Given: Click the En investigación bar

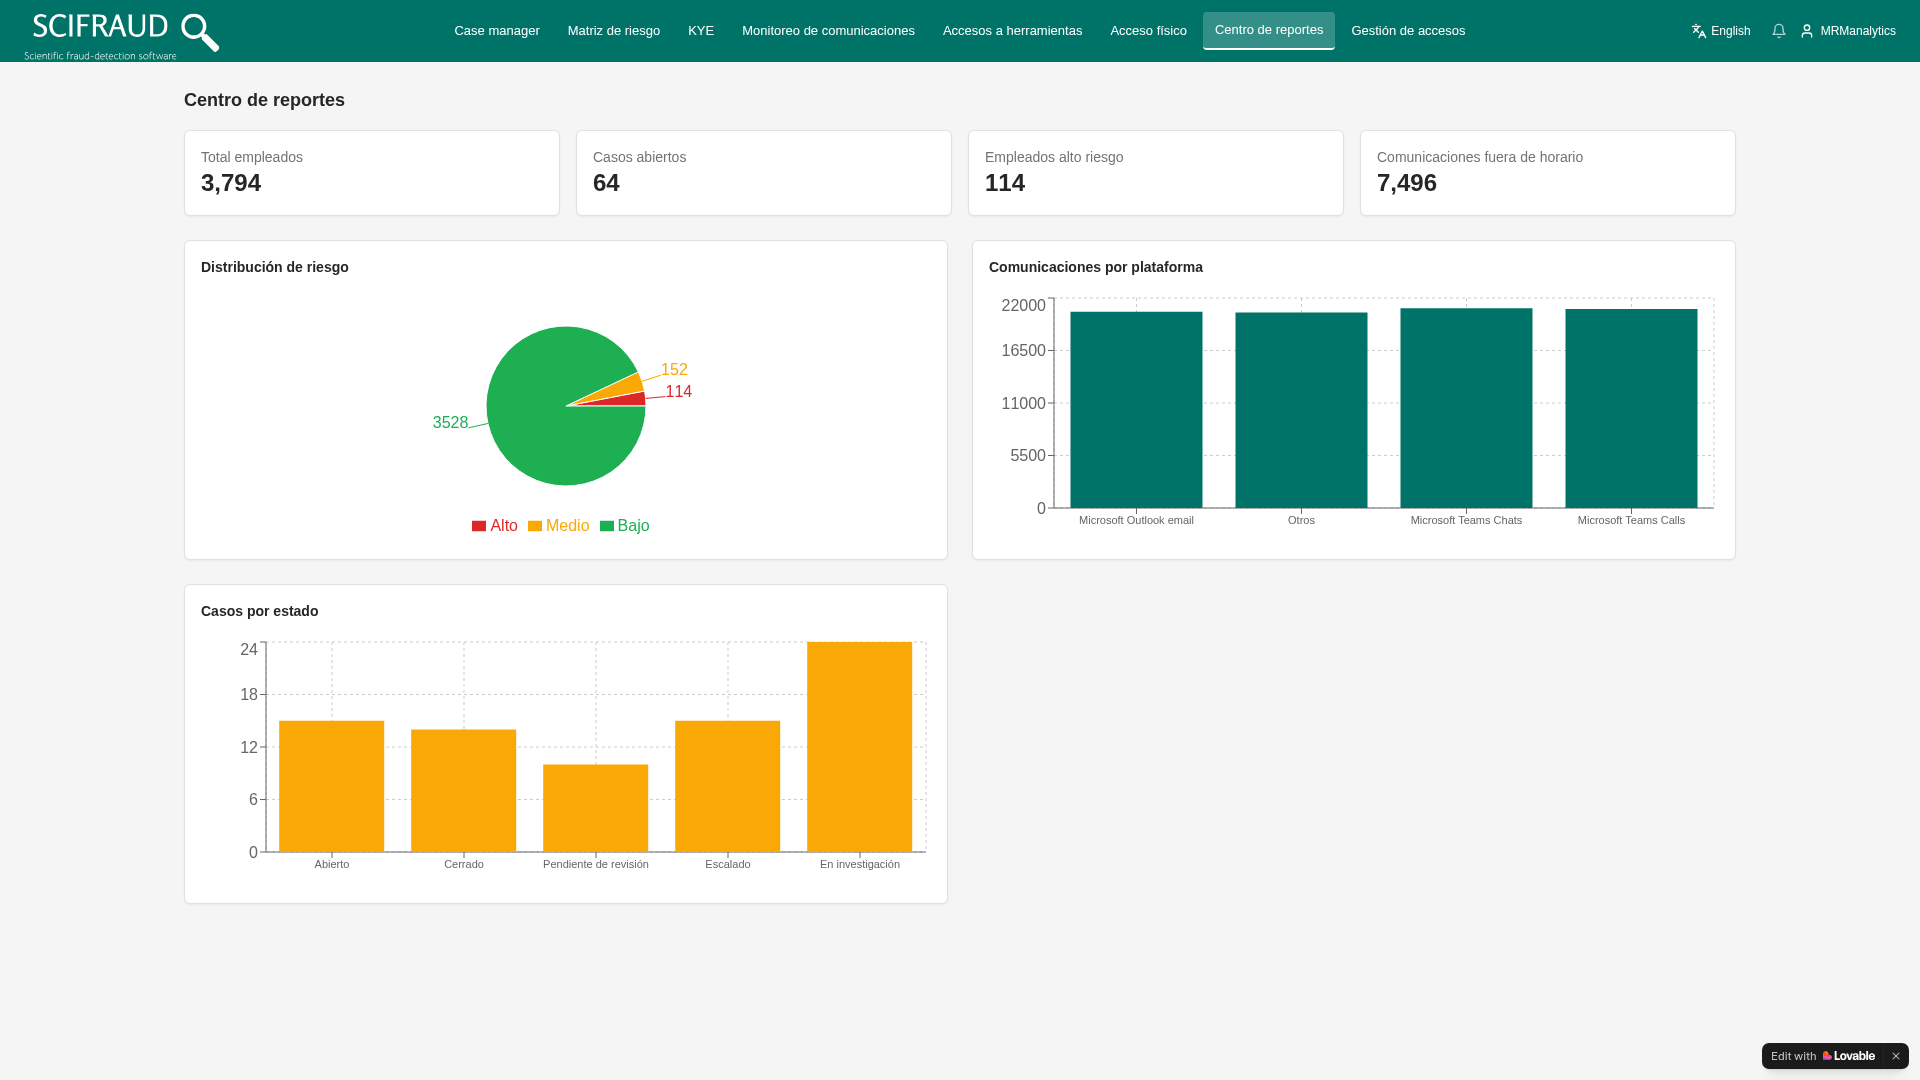Looking at the screenshot, I should [859, 747].
